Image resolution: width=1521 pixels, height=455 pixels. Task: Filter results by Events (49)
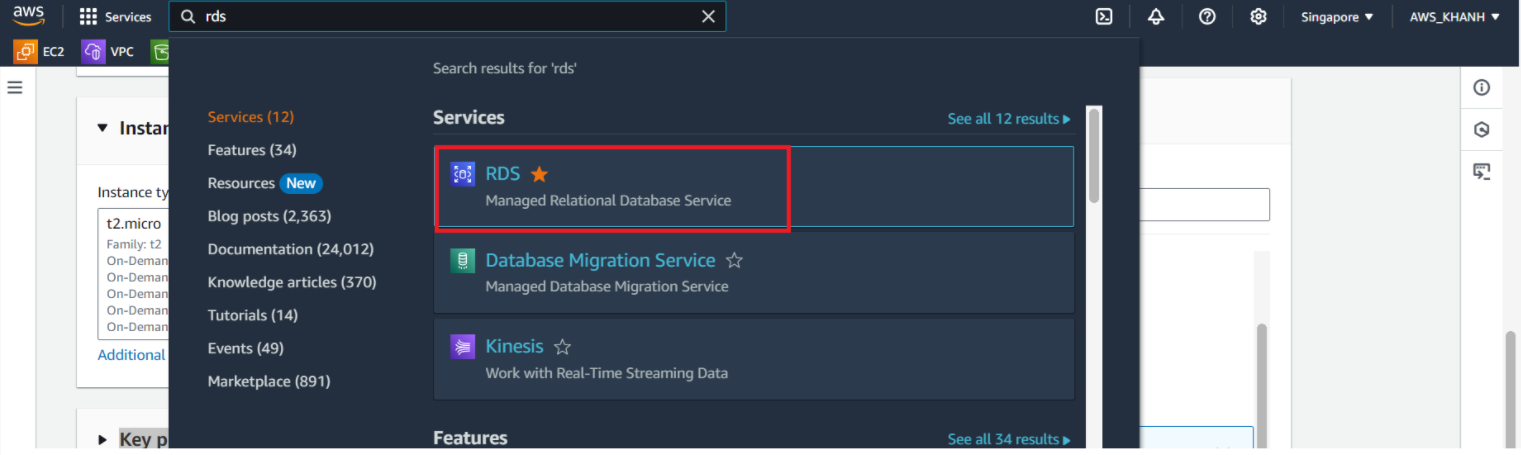246,348
